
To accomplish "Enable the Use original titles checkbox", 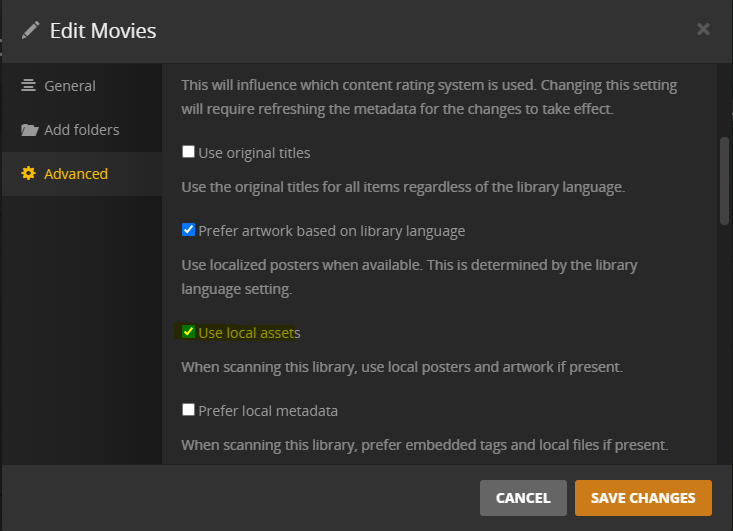I will pos(188,153).
